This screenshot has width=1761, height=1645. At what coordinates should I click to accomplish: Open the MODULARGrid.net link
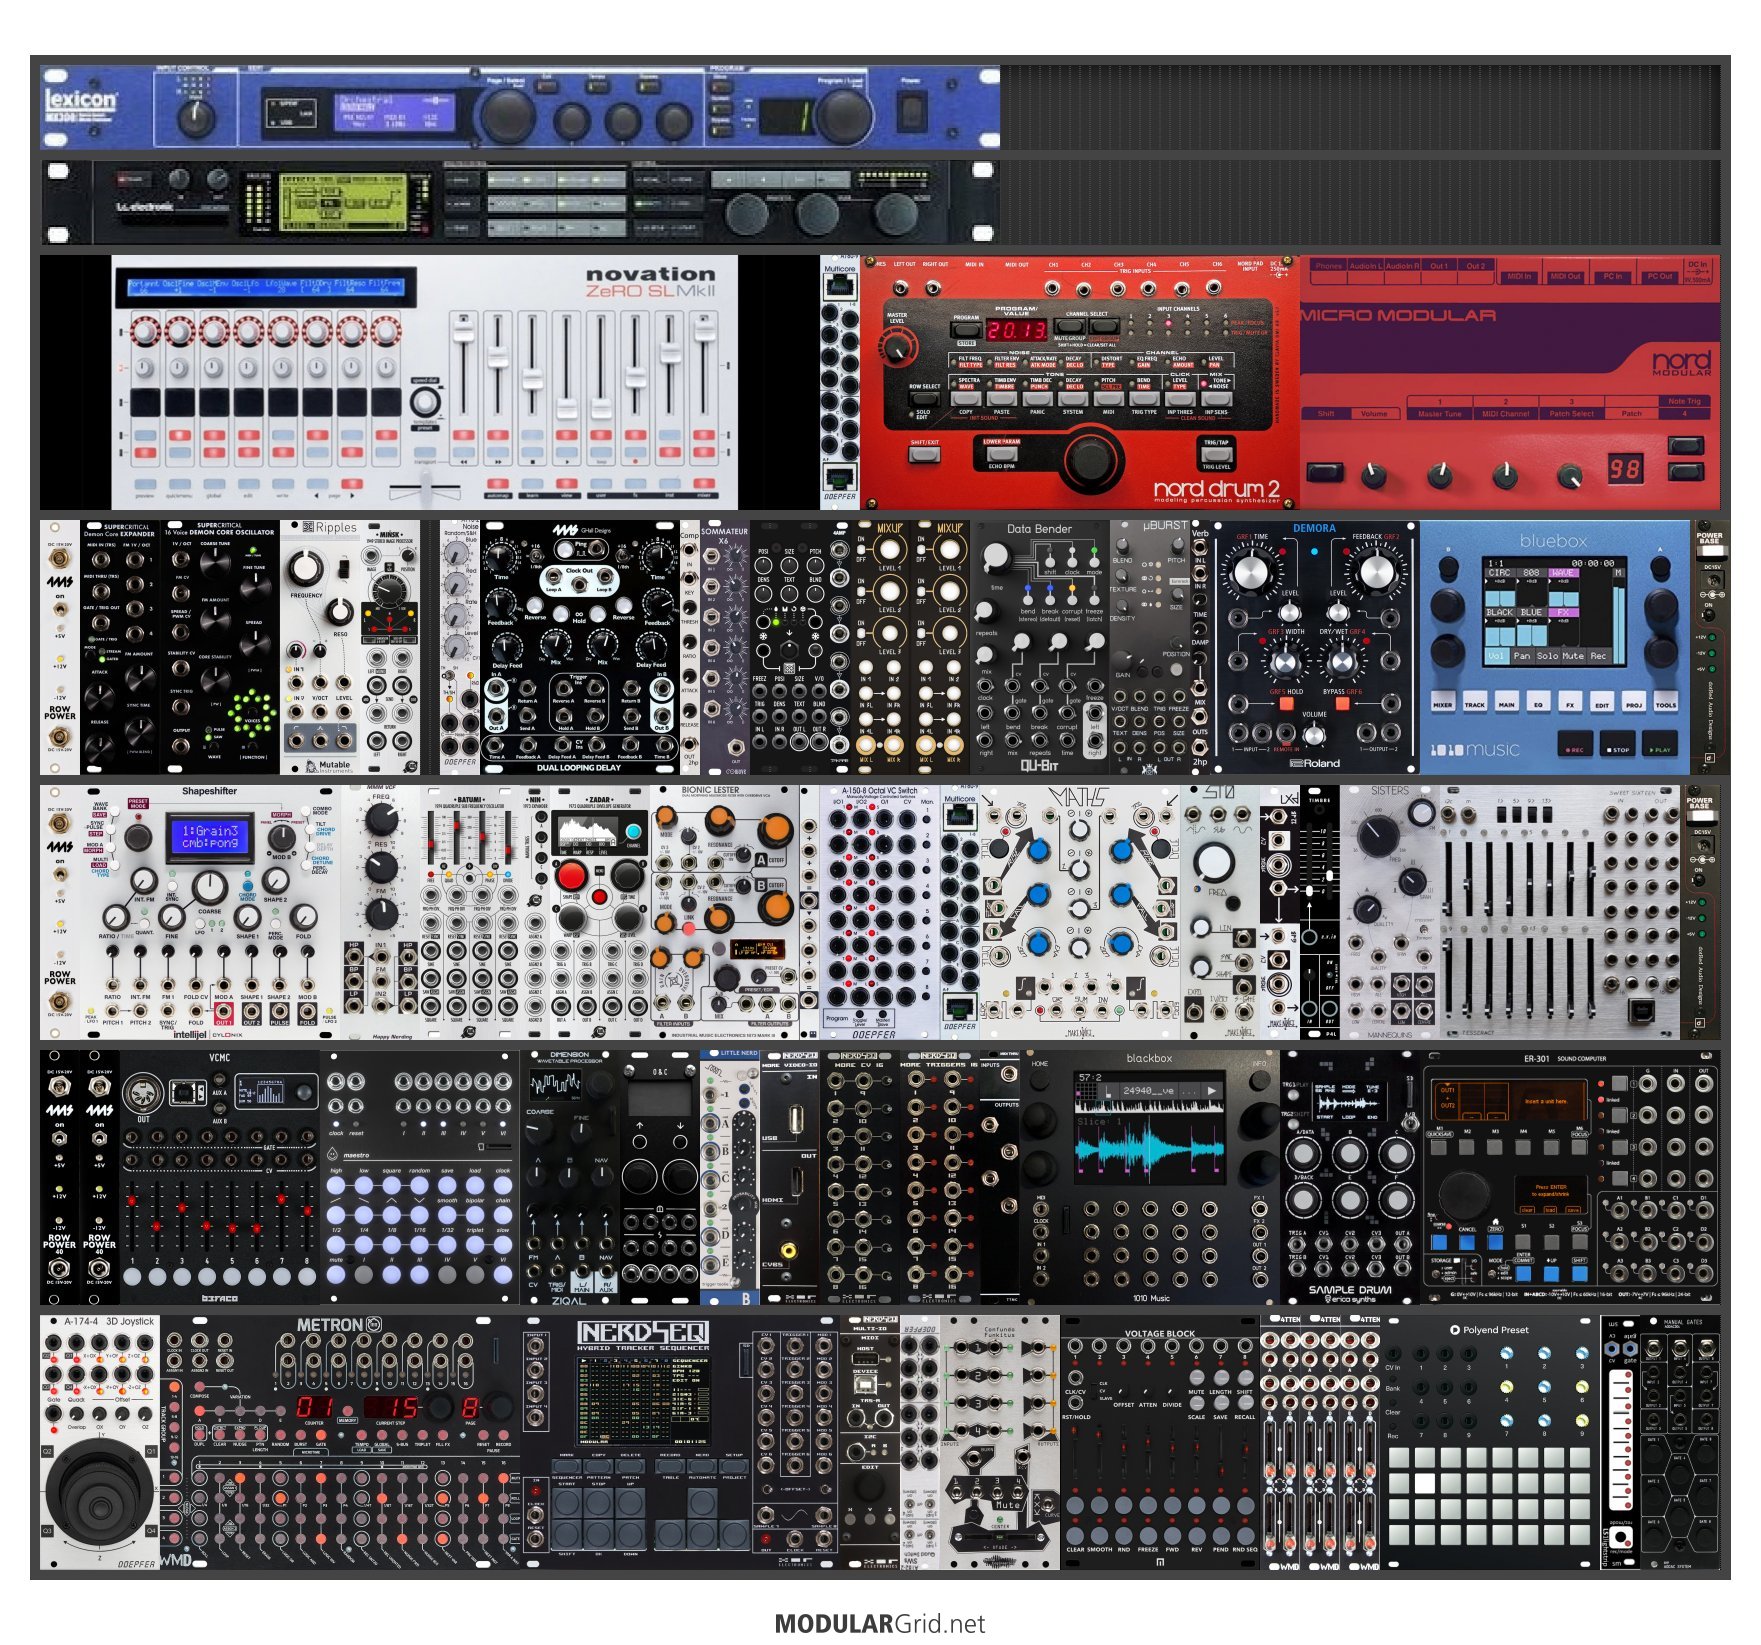pos(880,1623)
